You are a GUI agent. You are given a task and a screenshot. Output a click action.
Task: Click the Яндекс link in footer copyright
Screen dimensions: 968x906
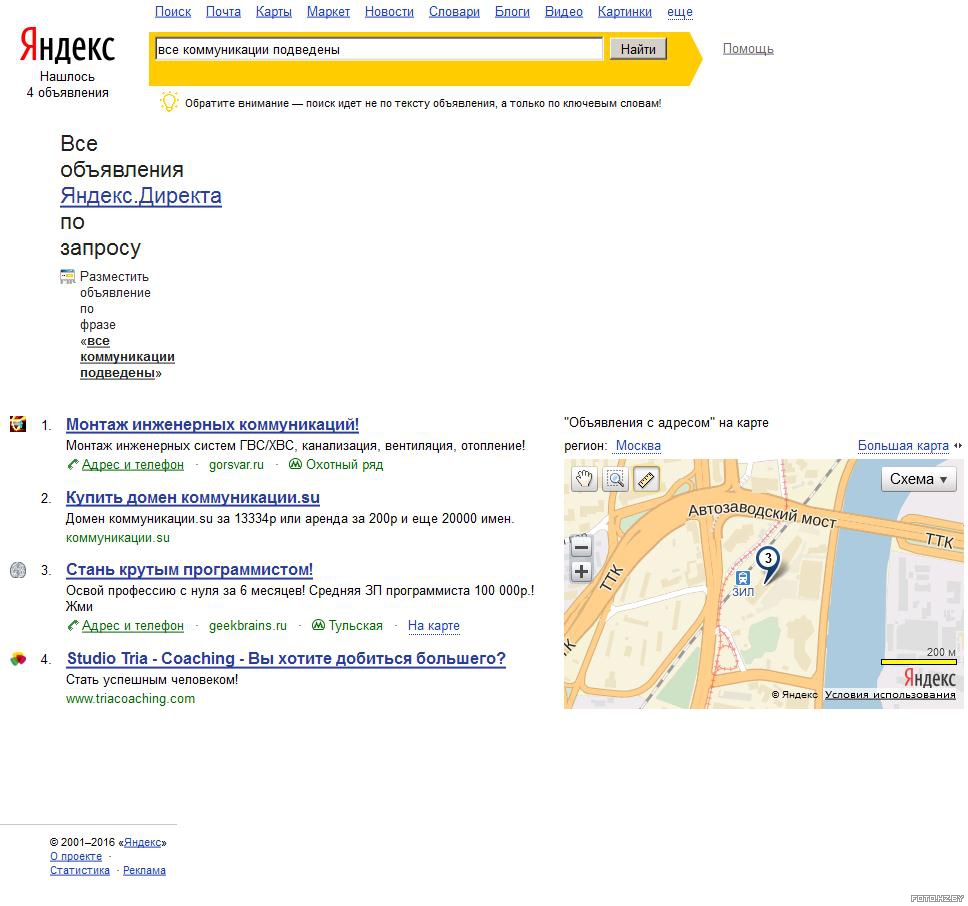coord(143,842)
